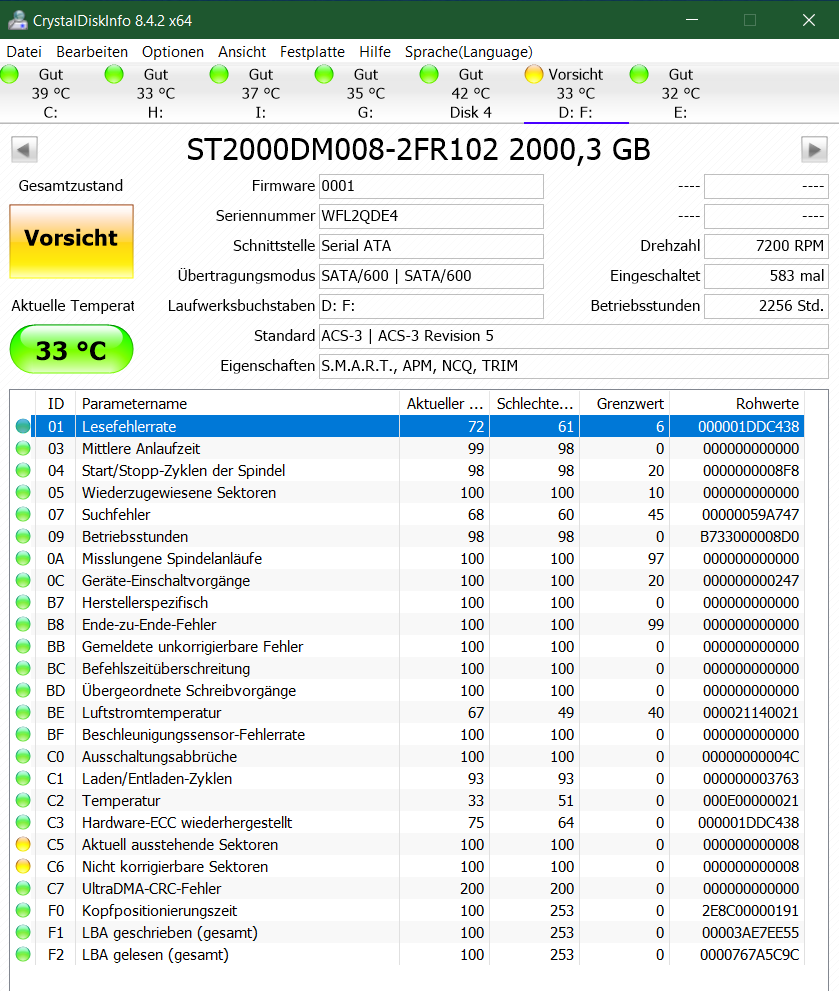Click the Laufwerksbuchstaben field D: F:
The image size is (839, 991).
[x=431, y=306]
